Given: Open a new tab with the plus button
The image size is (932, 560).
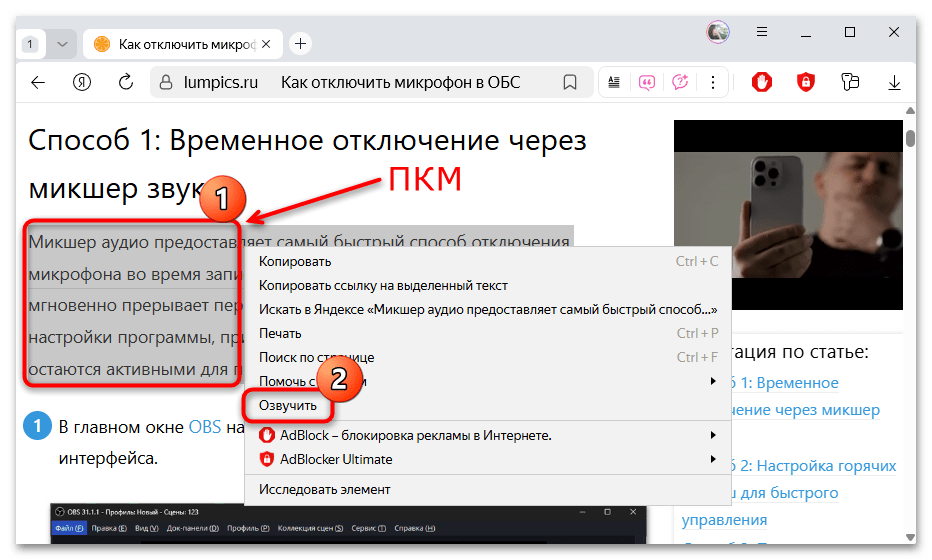Looking at the screenshot, I should [x=301, y=44].
